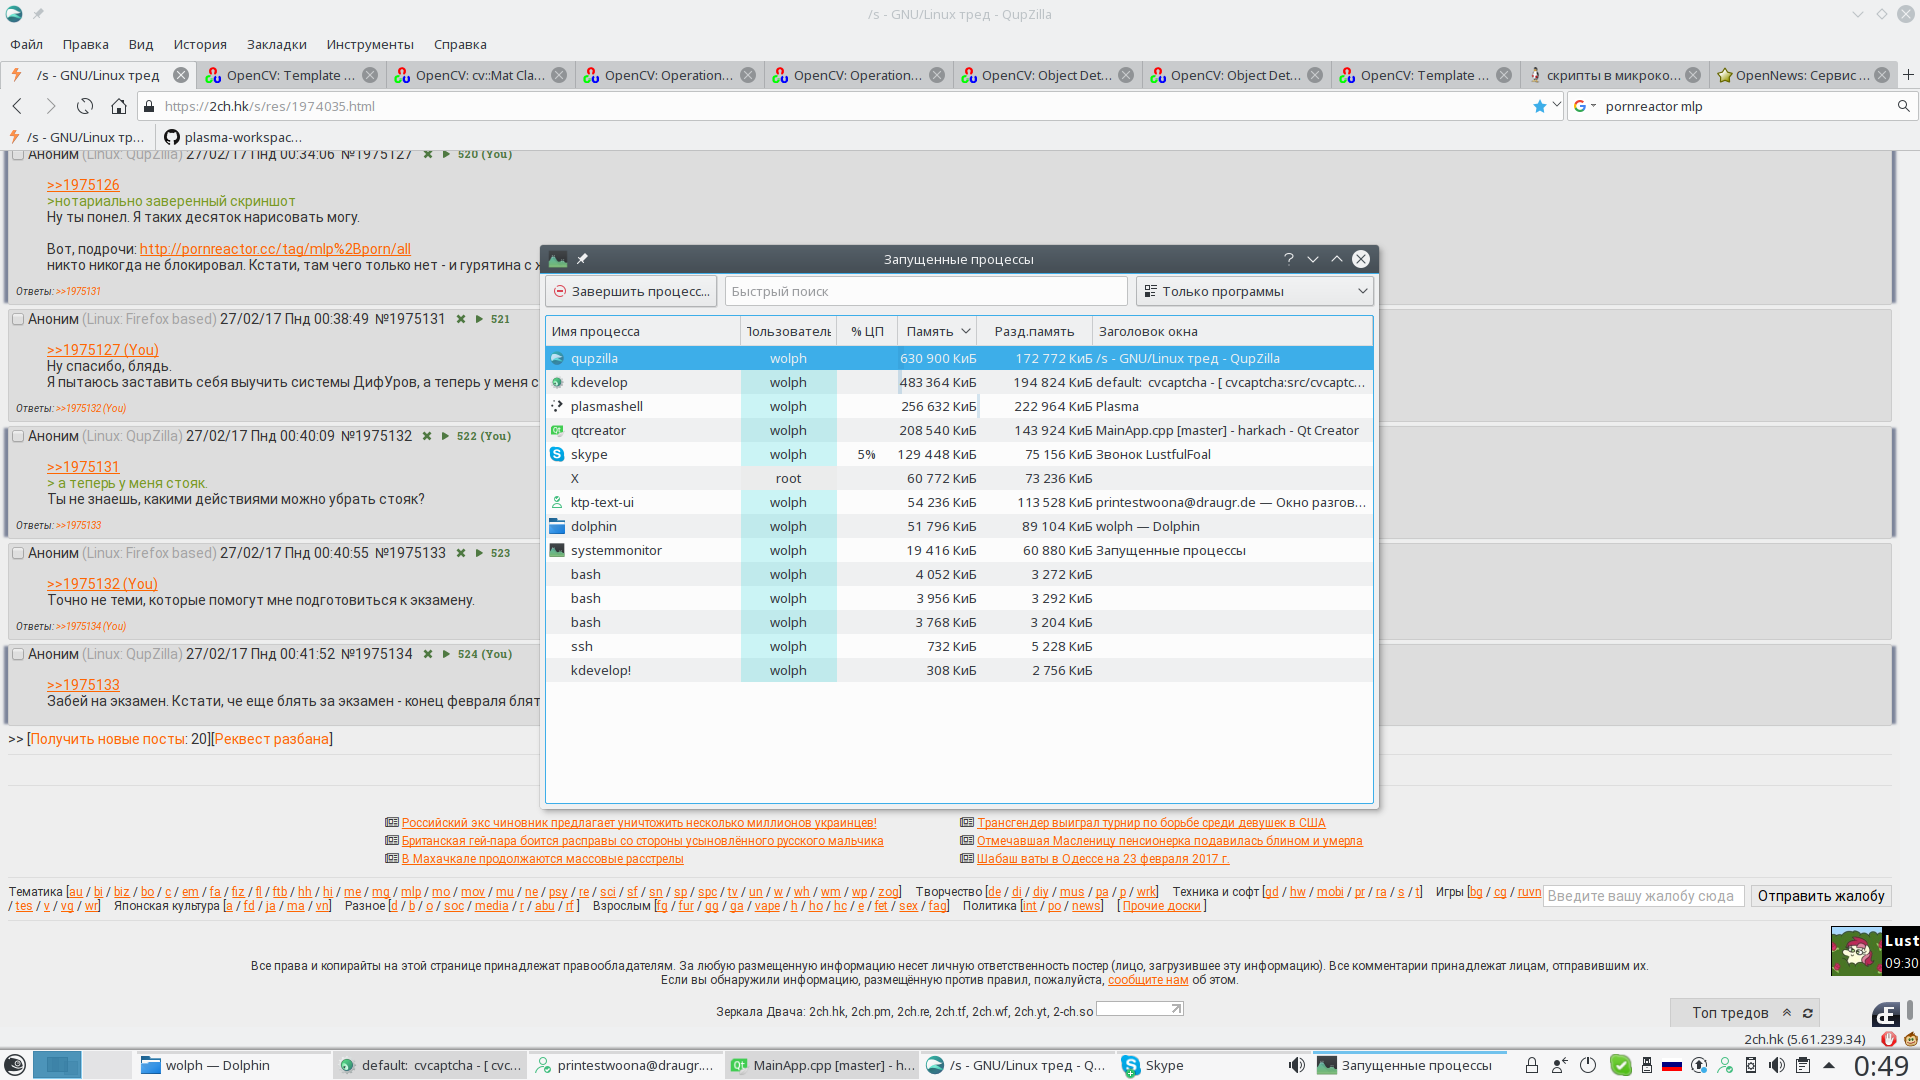This screenshot has width=1920, height=1080.
Task: Click the play arrow icon on post №1975133
Action: point(479,553)
